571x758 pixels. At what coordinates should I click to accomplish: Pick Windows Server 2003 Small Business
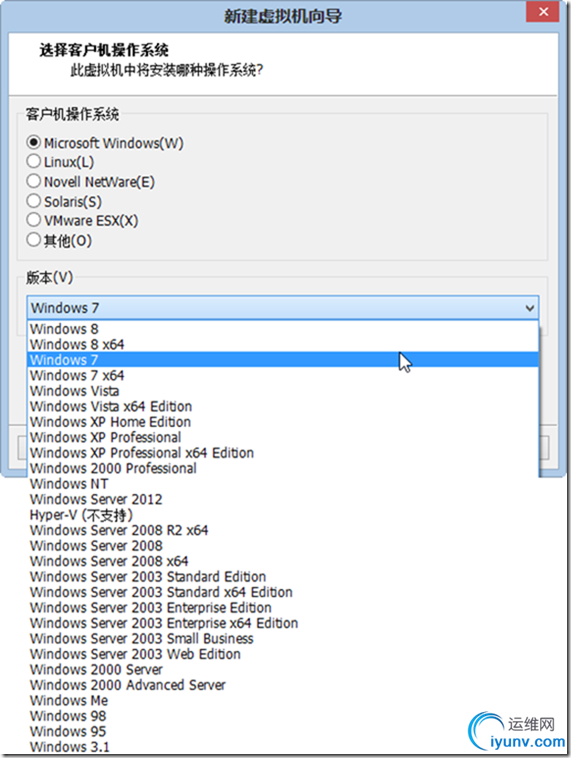point(283,638)
